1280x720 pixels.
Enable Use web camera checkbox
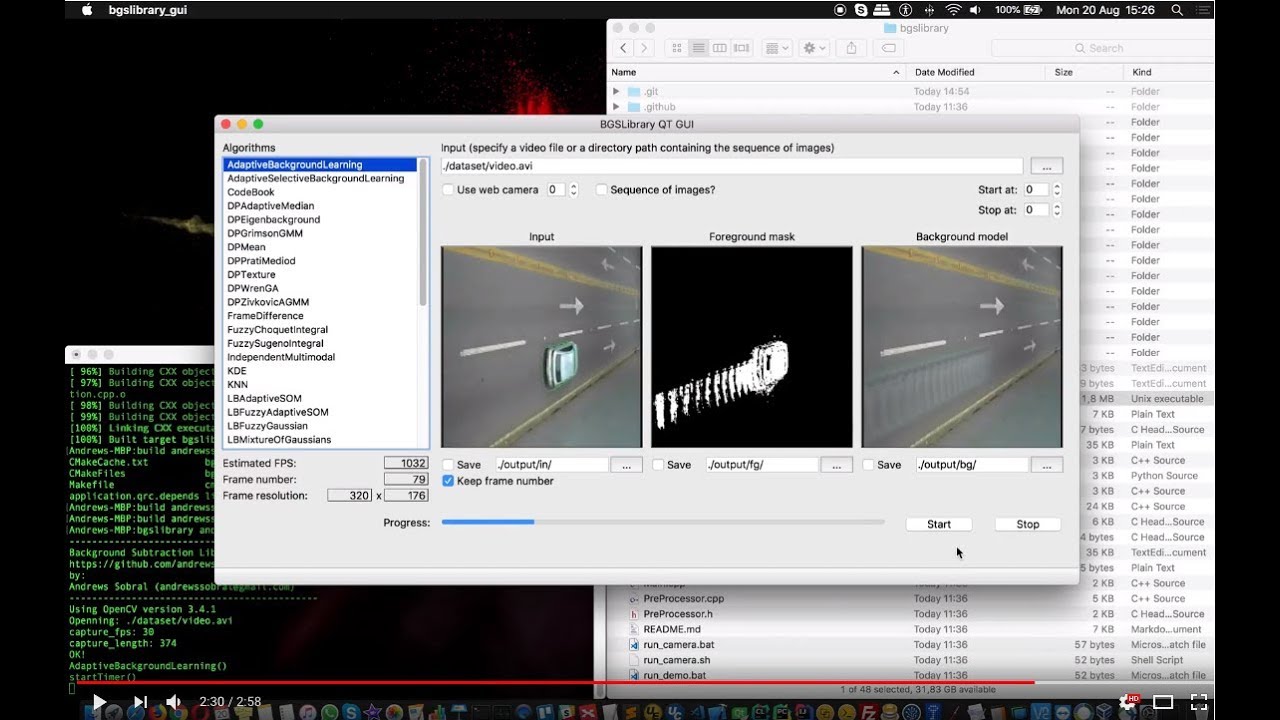pyautogui.click(x=449, y=190)
